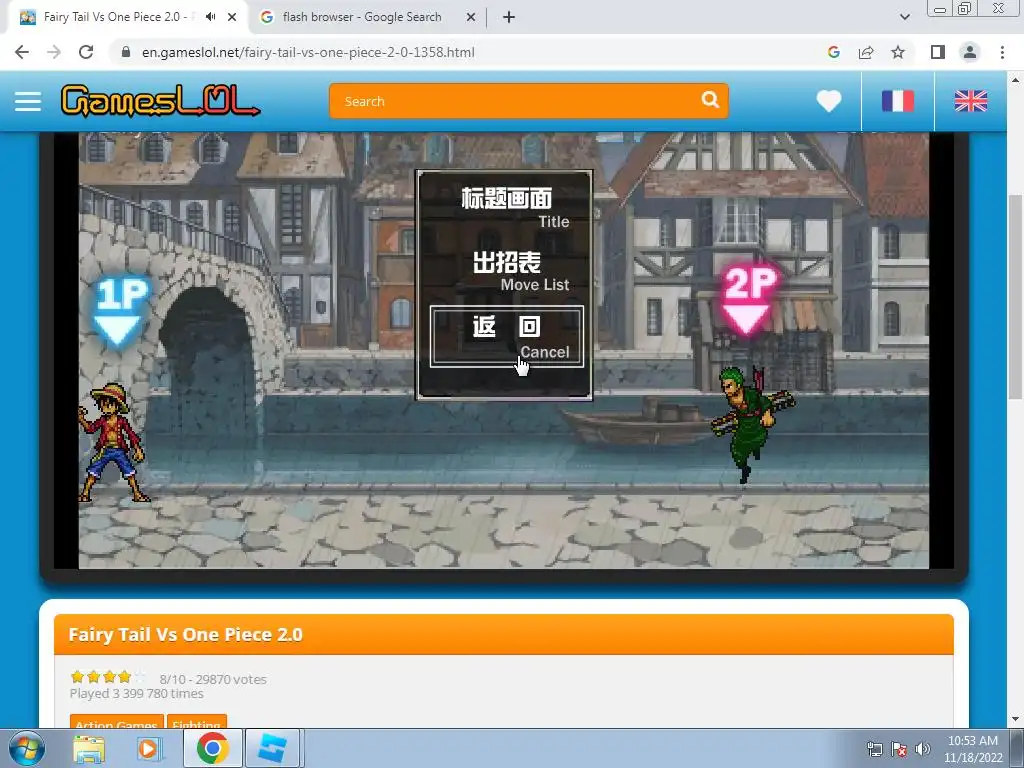
Task: Share this page icon
Action: coord(866,52)
